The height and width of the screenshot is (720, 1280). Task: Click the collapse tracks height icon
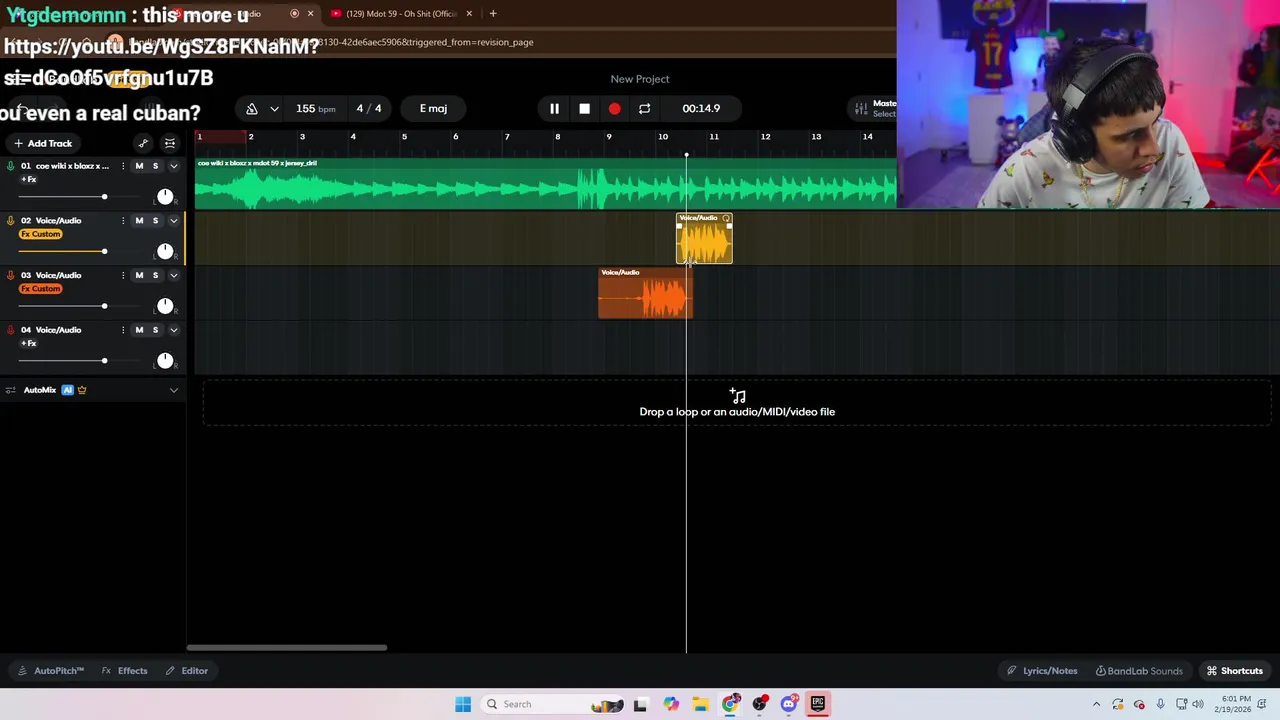tap(170, 143)
